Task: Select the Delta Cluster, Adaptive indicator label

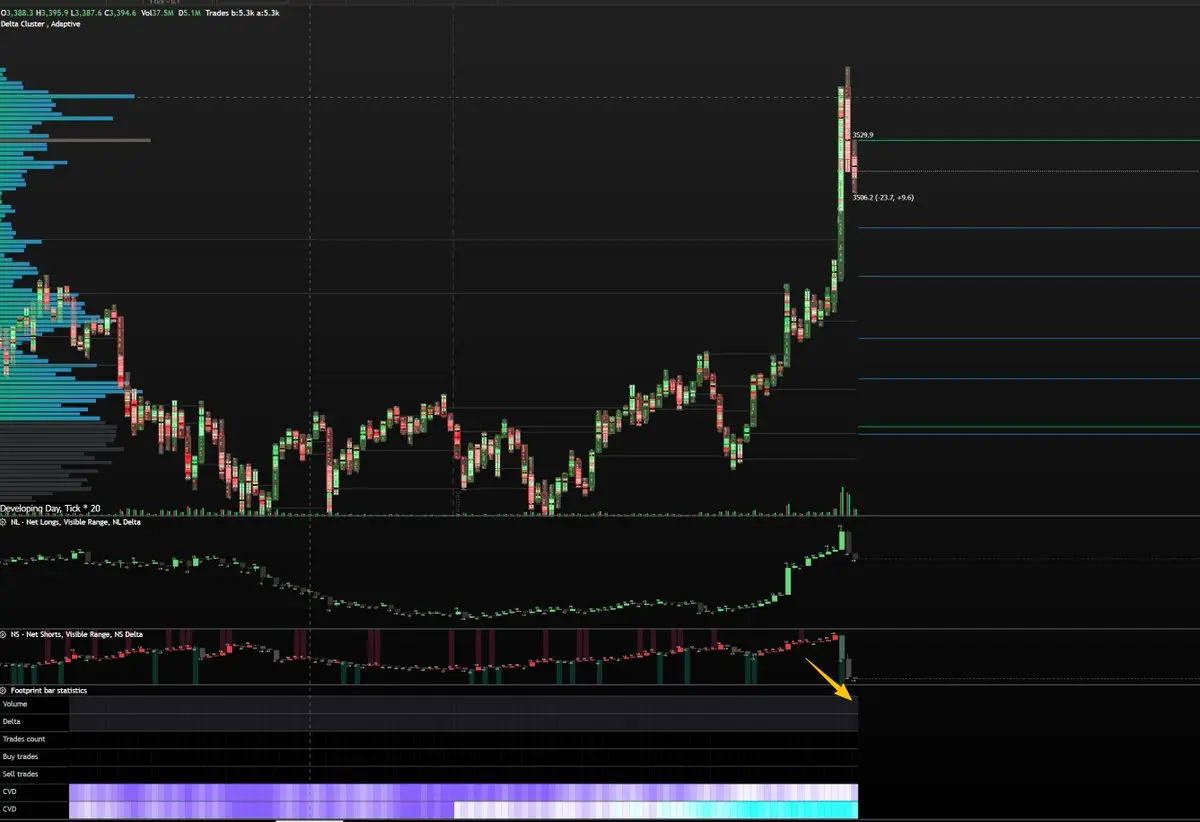Action: point(41,24)
